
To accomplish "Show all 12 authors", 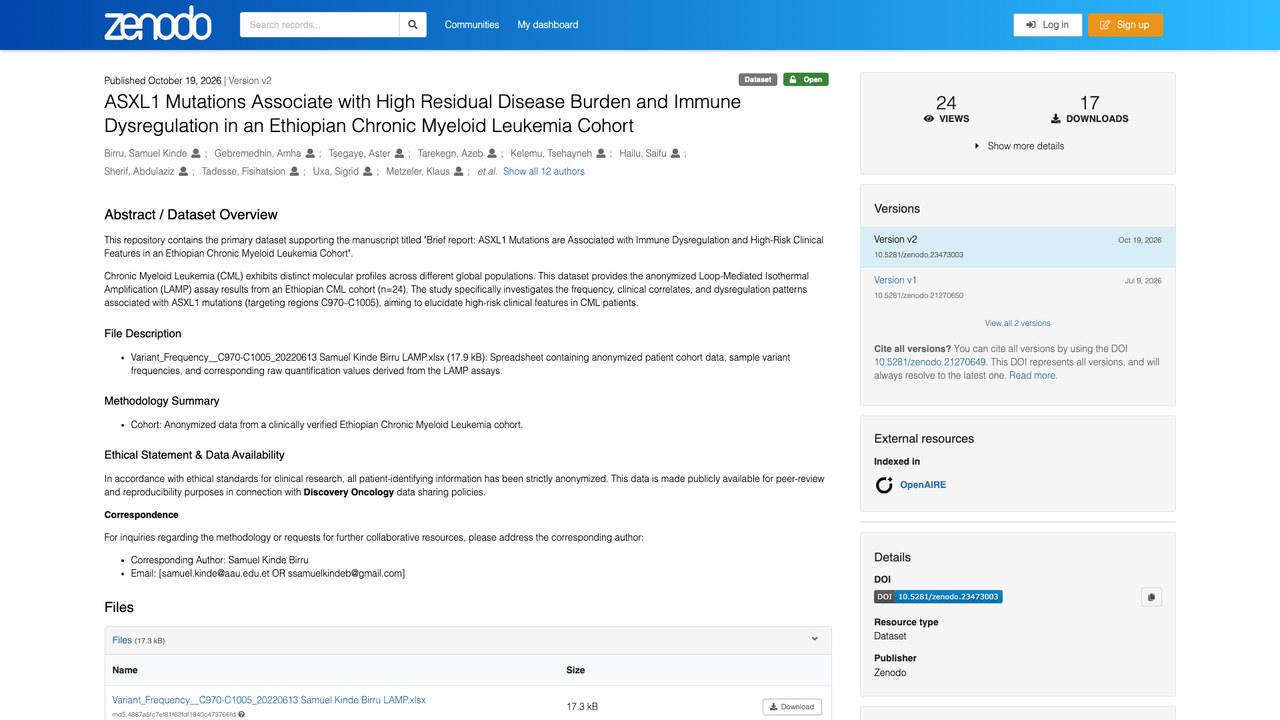I will click(x=544, y=171).
